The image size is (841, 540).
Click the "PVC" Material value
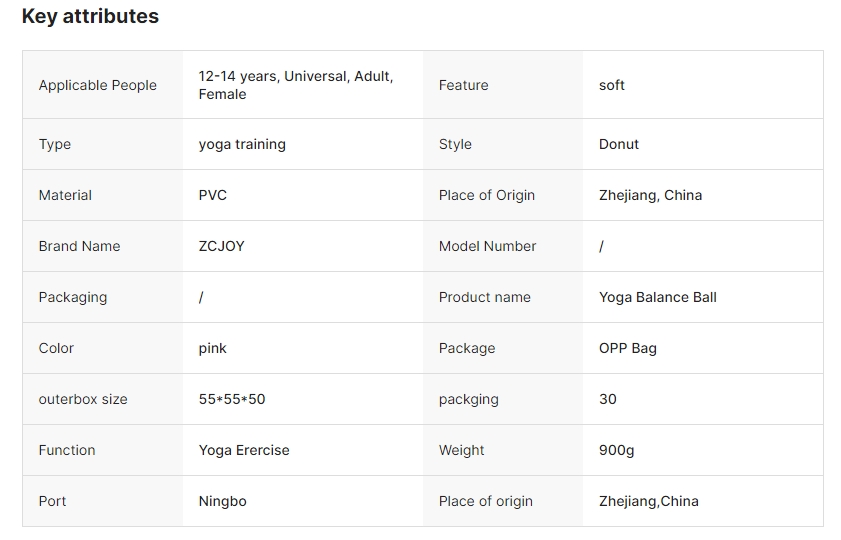[x=213, y=195]
